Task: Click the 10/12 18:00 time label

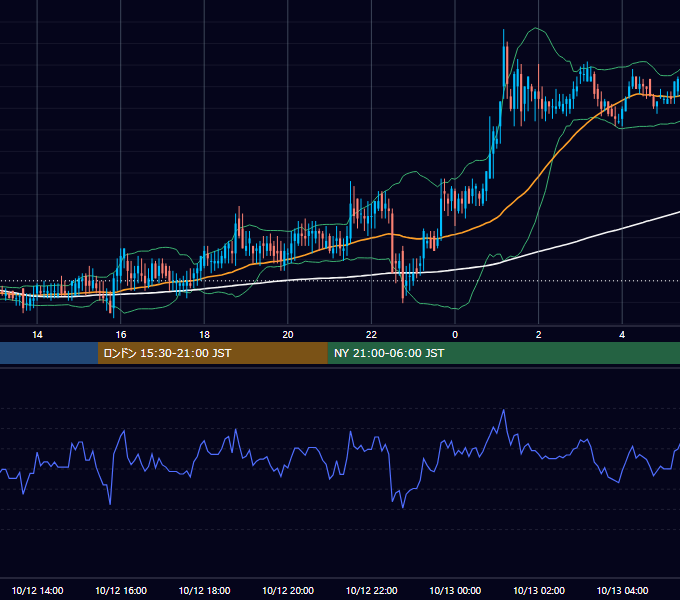Action: (204, 590)
